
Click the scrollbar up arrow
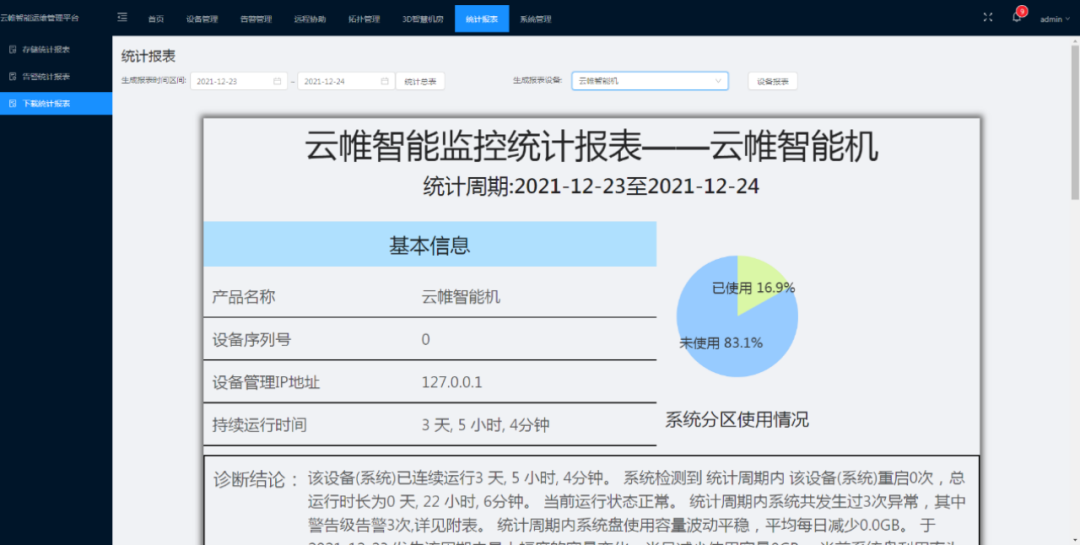coord(1074,40)
